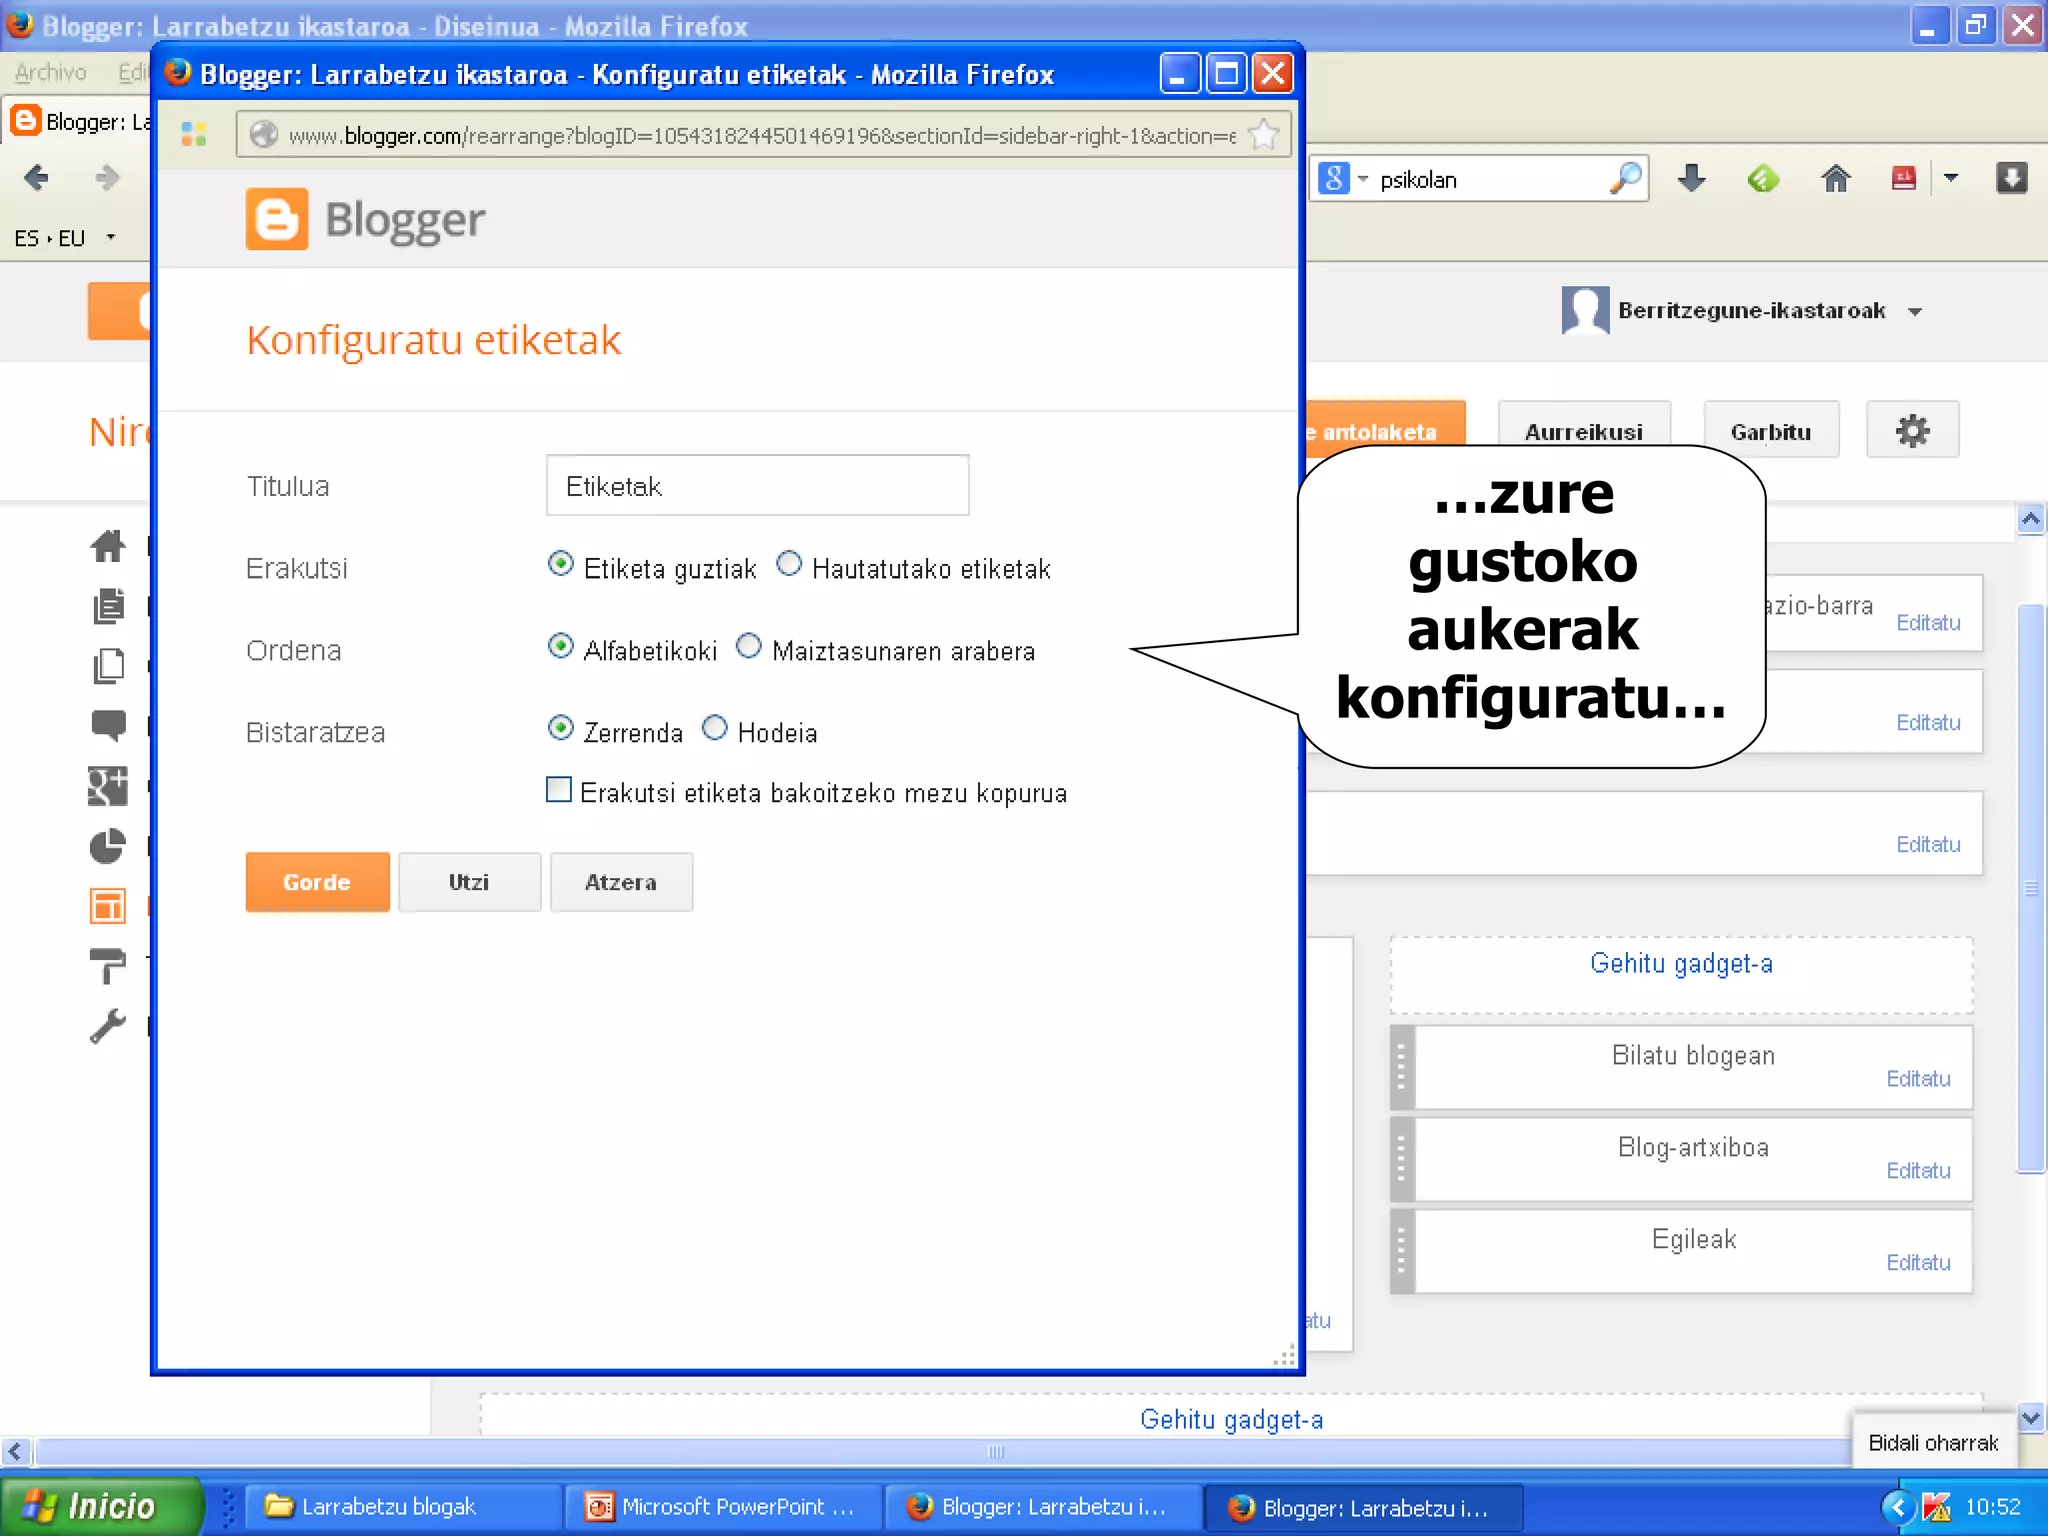Click the Firefox downloads arrow icon
2048x1536 pixels.
1691,179
